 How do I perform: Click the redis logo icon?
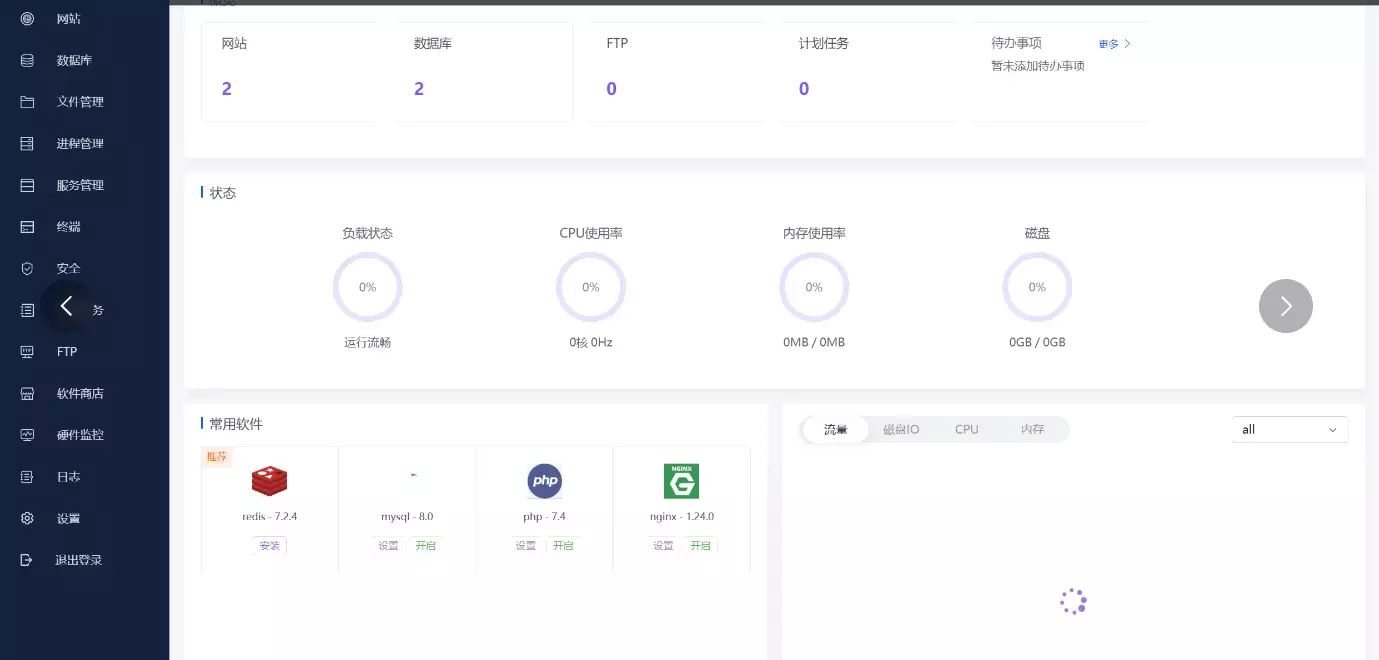click(x=269, y=481)
